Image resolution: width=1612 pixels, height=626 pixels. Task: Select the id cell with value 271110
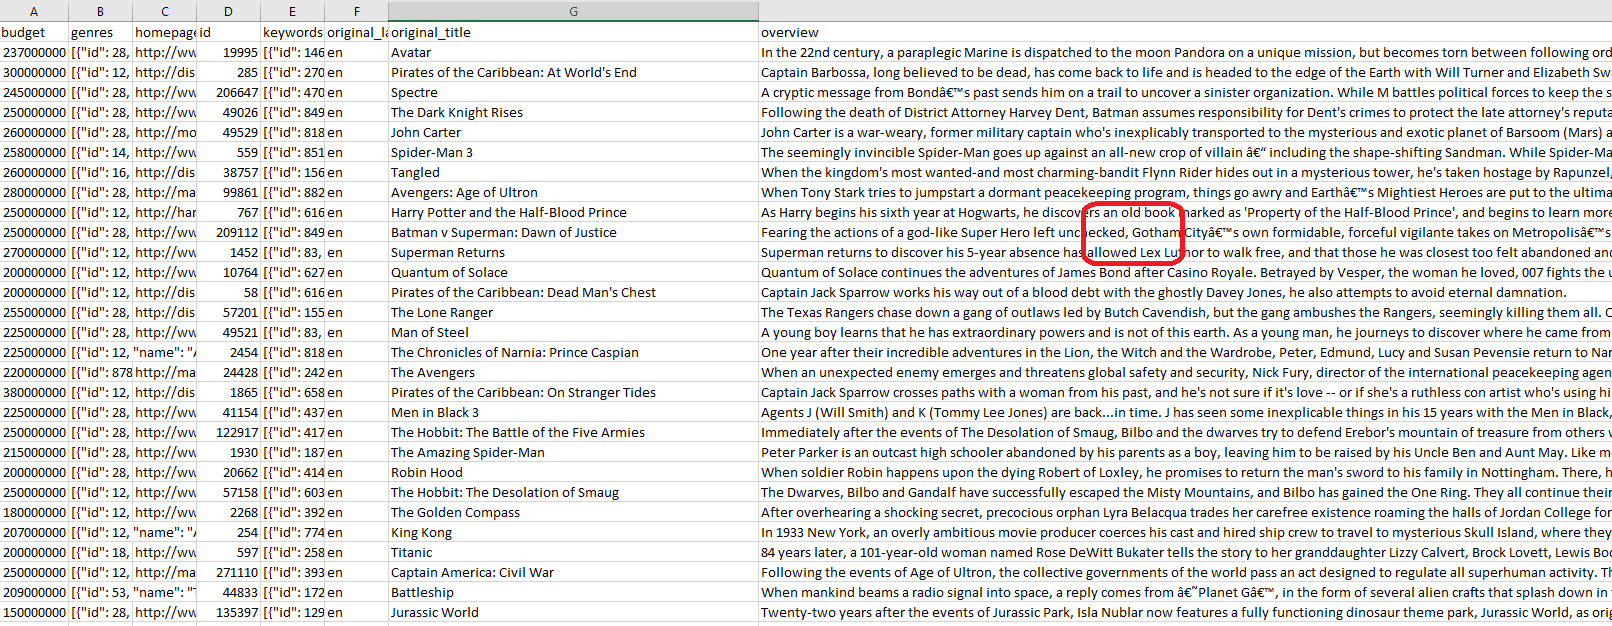click(x=237, y=572)
